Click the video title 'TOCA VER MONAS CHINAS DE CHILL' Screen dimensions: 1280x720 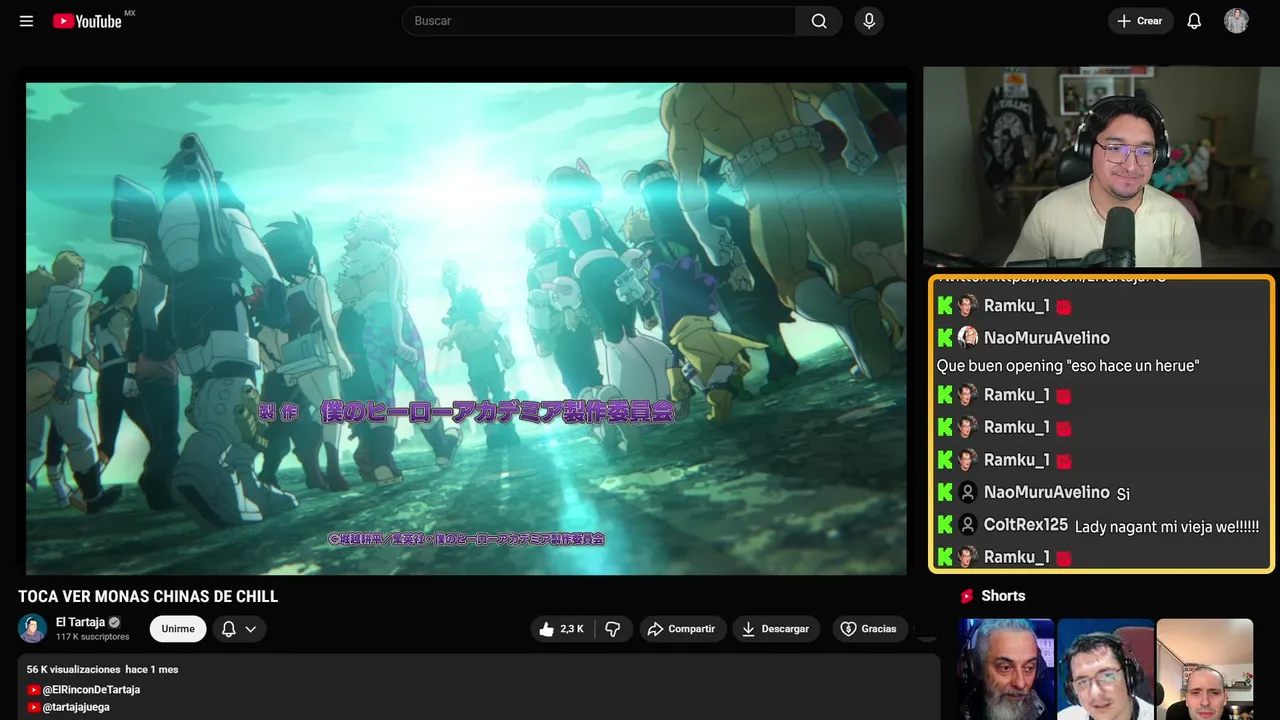[x=148, y=597]
